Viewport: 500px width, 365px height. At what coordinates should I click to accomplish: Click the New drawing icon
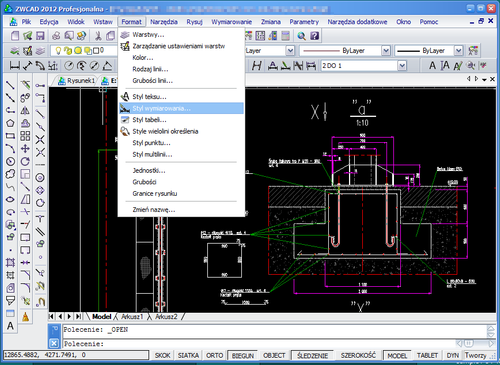coord(15,36)
